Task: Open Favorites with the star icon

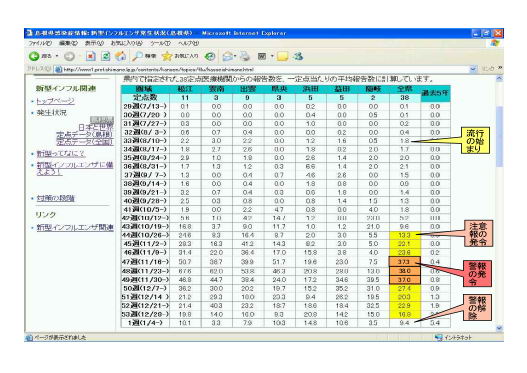Action: [x=167, y=56]
